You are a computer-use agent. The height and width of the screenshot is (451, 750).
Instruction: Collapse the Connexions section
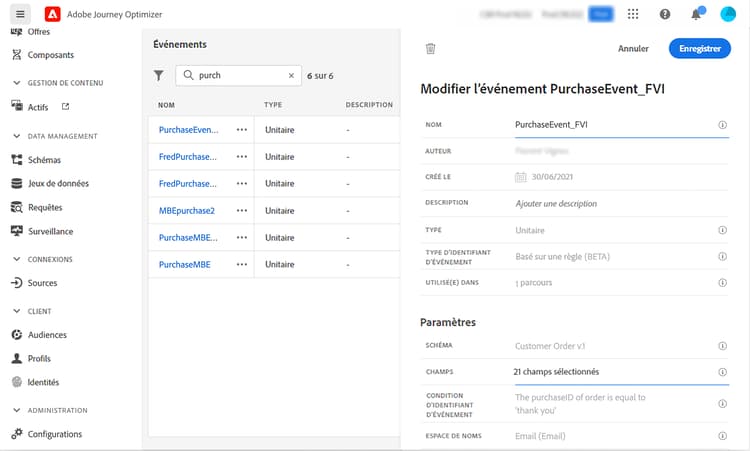tap(17, 259)
